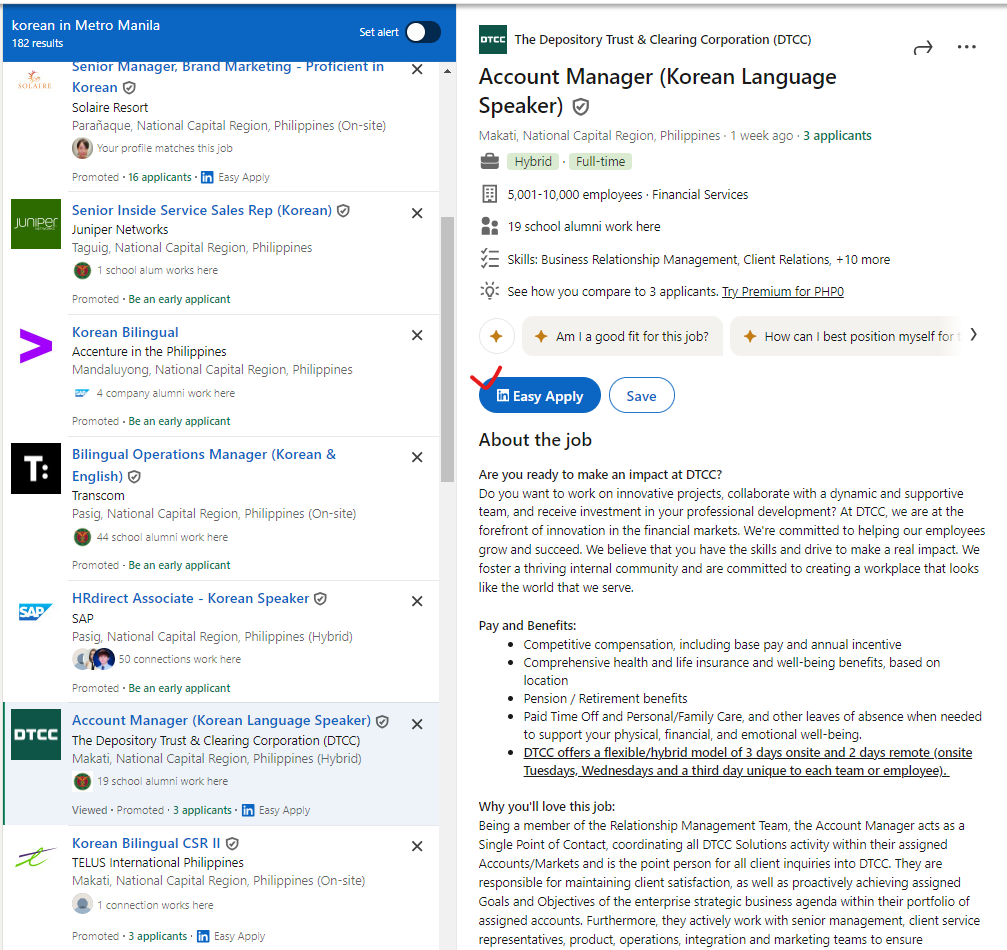
Task: Ask 'Am I a good fit for this job?'
Action: click(x=622, y=337)
